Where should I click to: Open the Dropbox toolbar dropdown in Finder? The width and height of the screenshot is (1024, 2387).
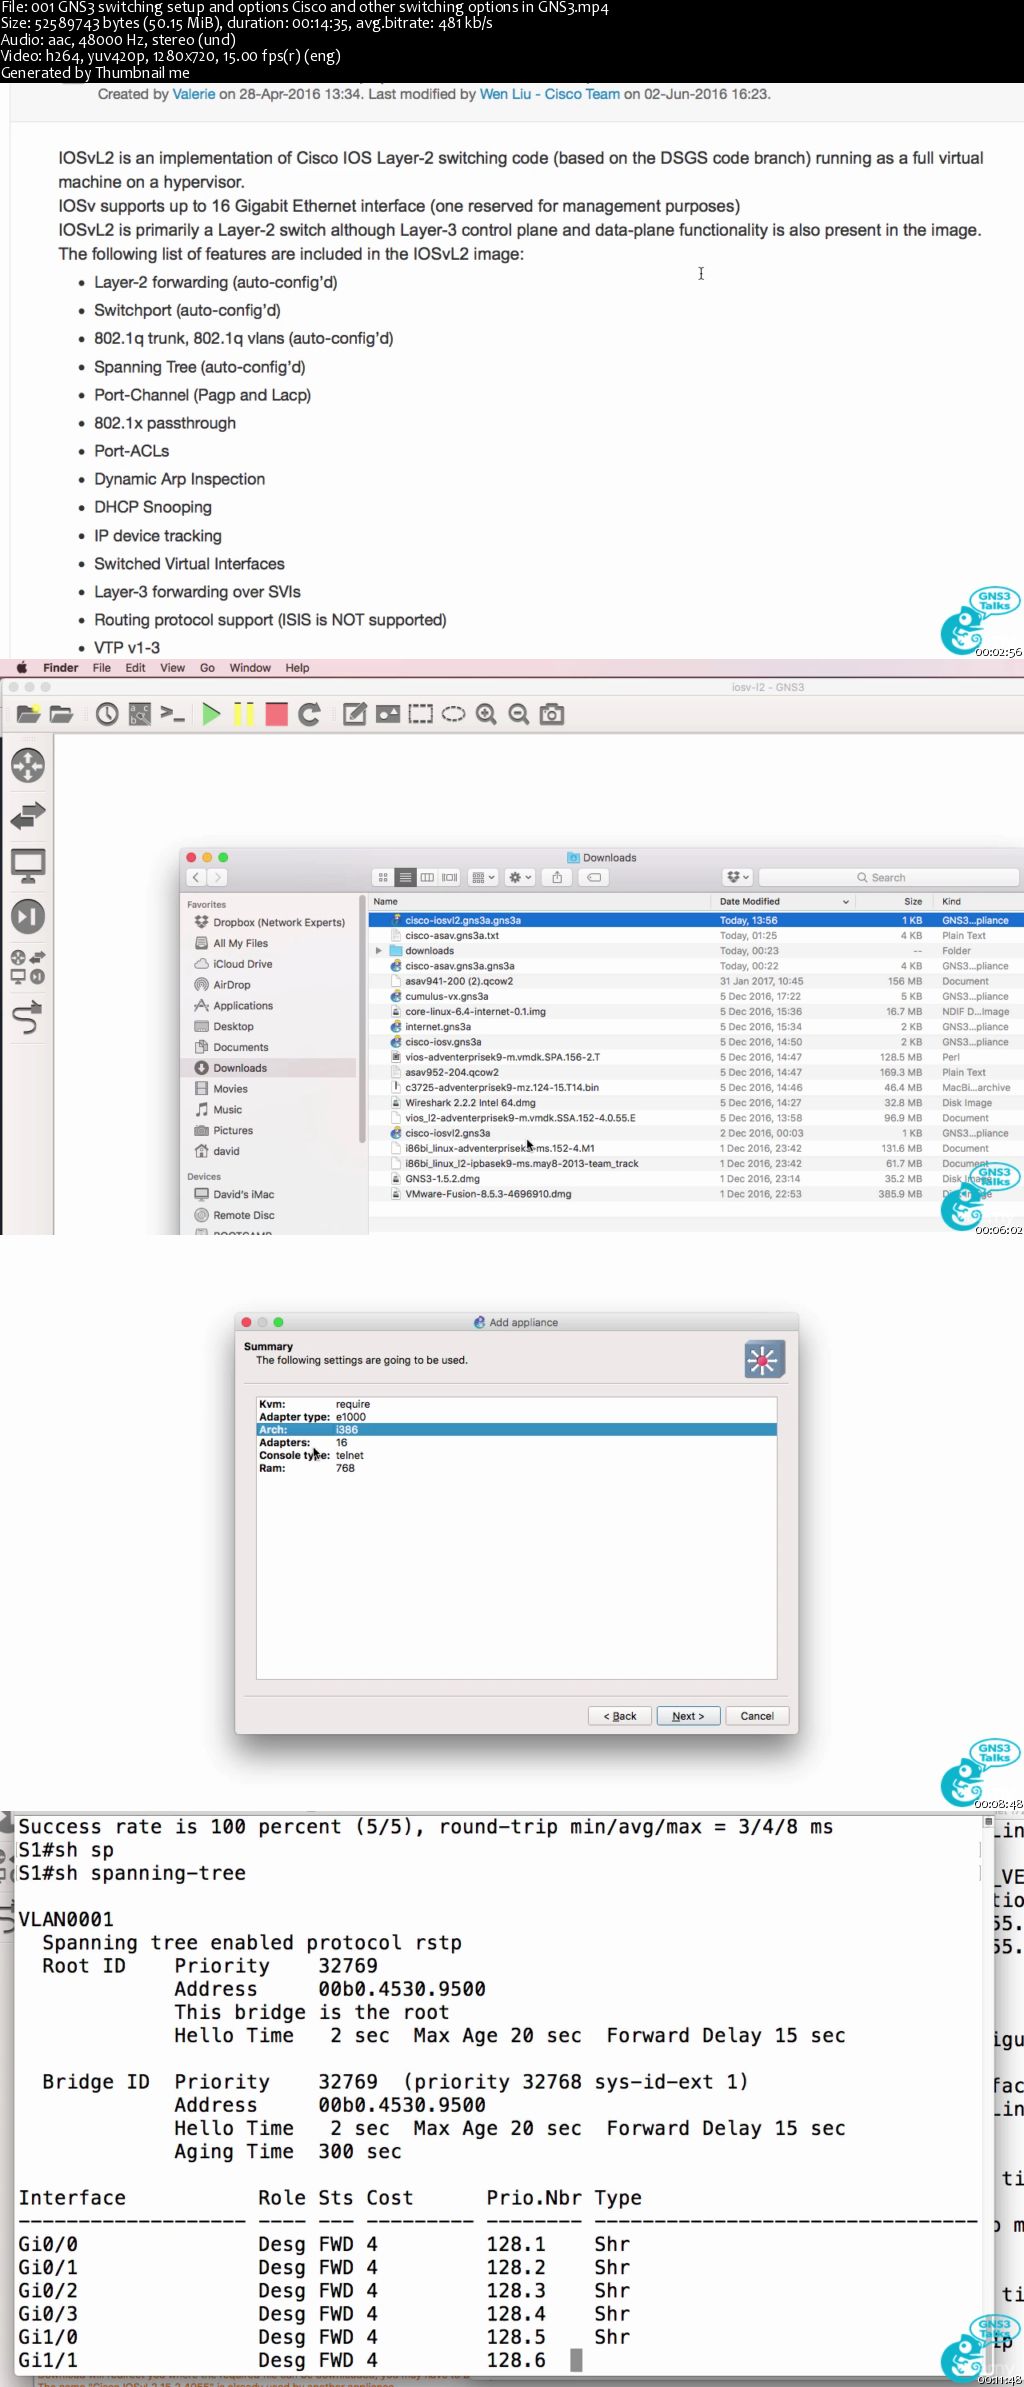(738, 877)
